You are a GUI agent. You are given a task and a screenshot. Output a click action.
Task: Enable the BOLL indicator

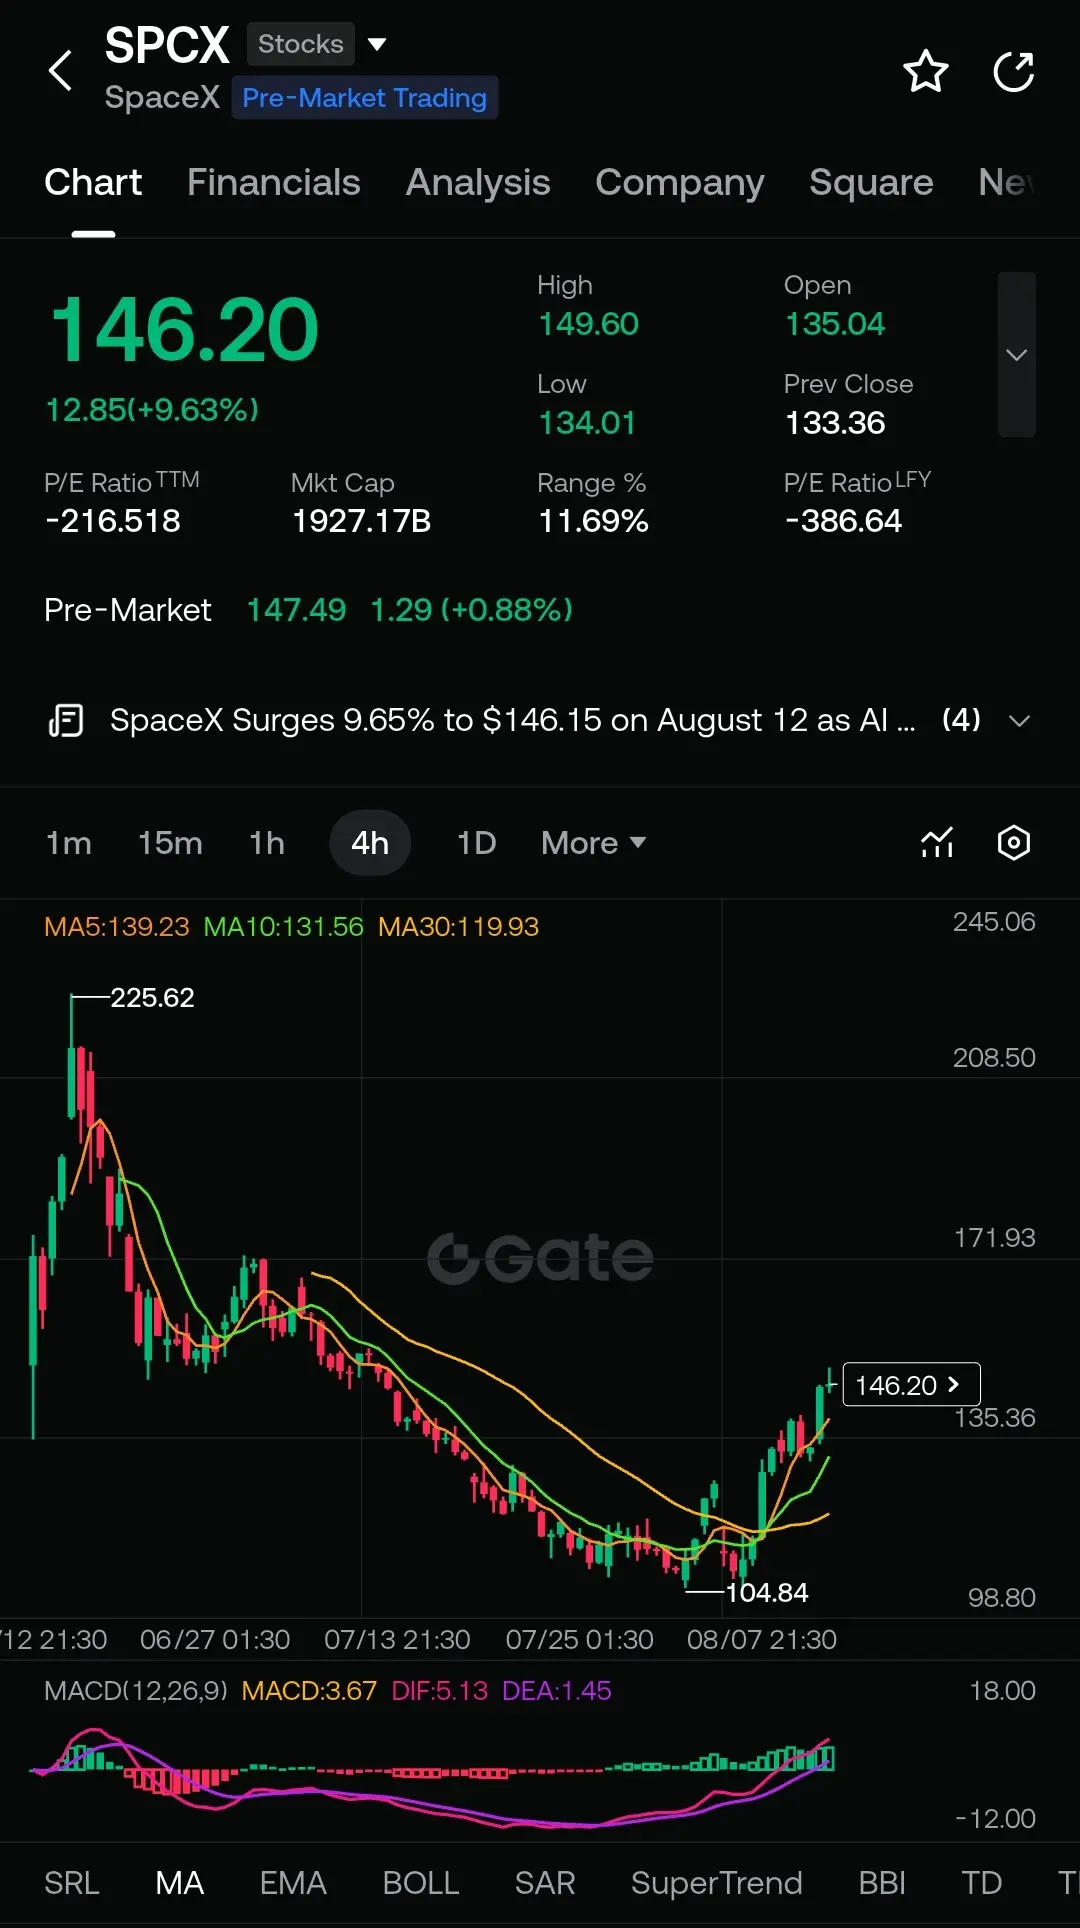click(421, 1883)
